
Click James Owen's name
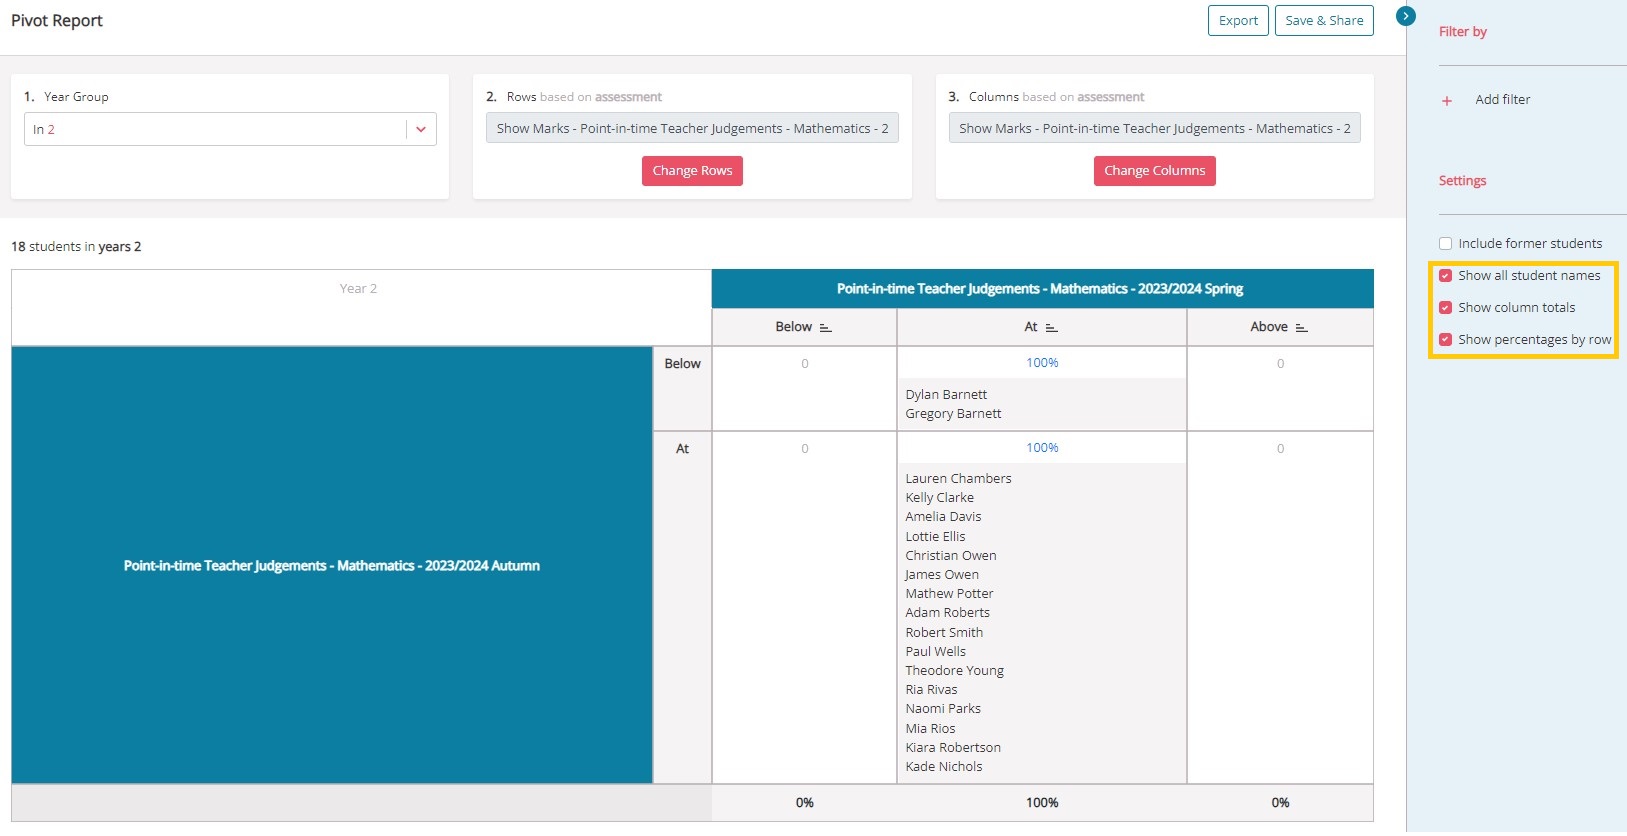coord(942,575)
